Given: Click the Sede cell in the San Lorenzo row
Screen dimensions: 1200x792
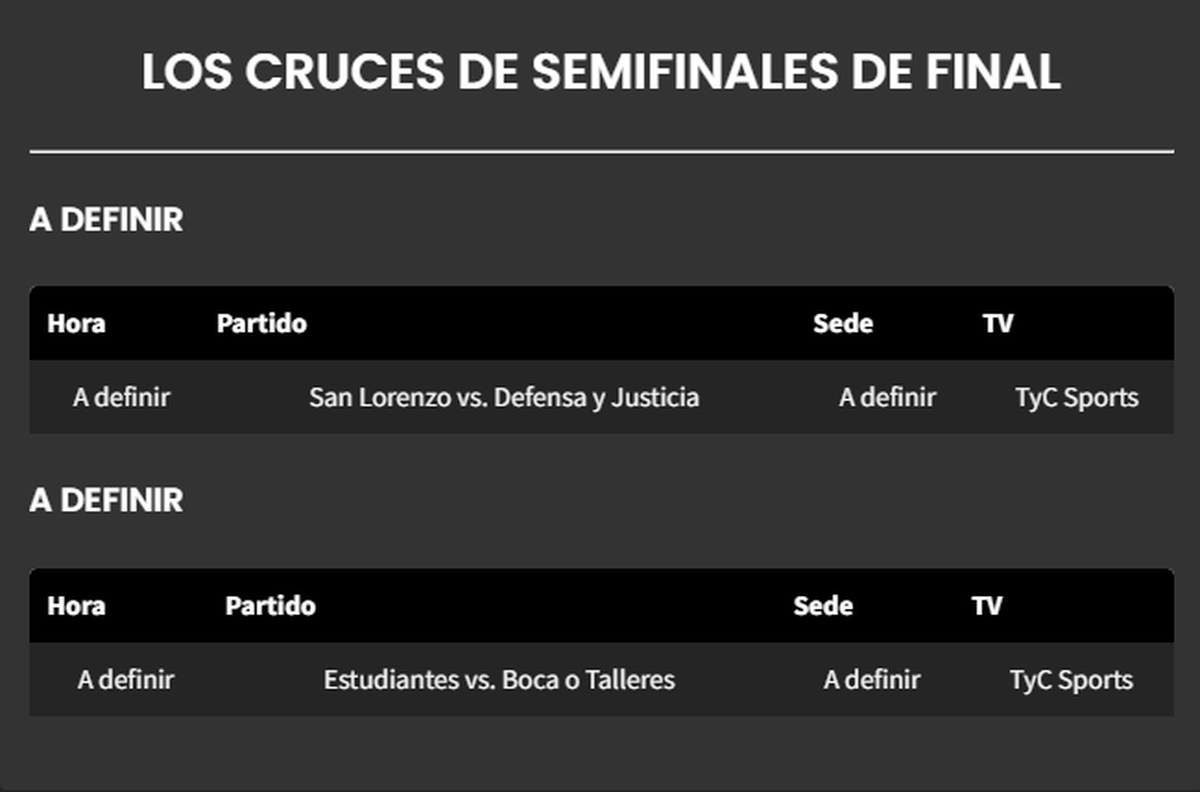Looking at the screenshot, I should 887,398.
